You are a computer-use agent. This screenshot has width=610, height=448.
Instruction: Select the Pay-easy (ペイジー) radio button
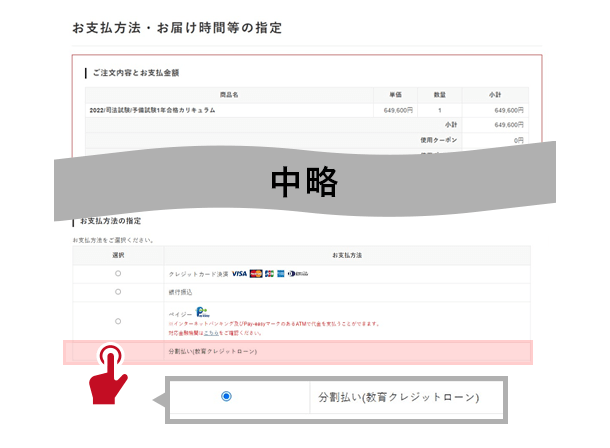click(118, 321)
